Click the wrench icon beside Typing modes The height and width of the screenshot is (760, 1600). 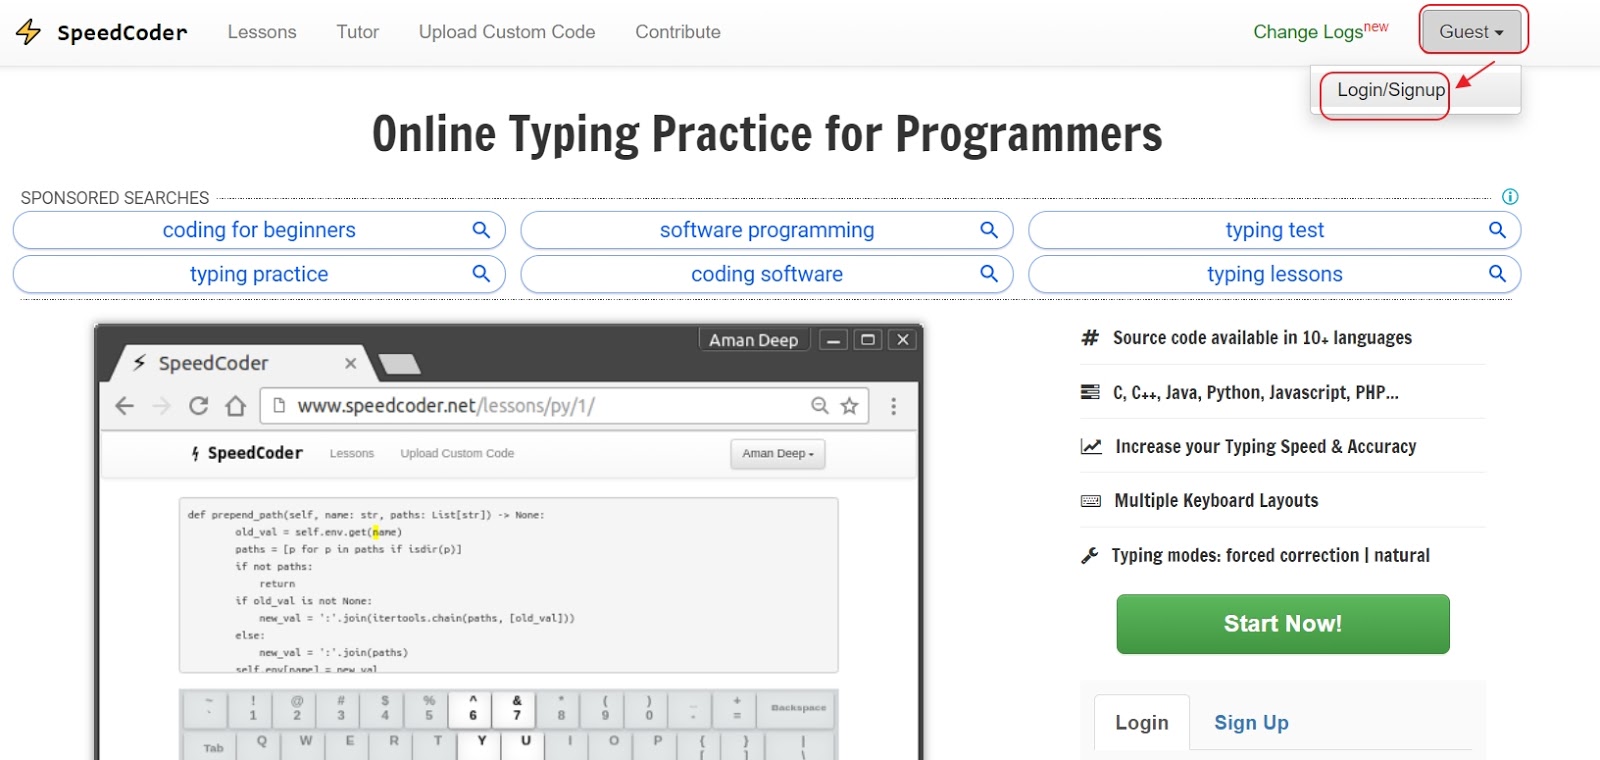[x=1090, y=555]
